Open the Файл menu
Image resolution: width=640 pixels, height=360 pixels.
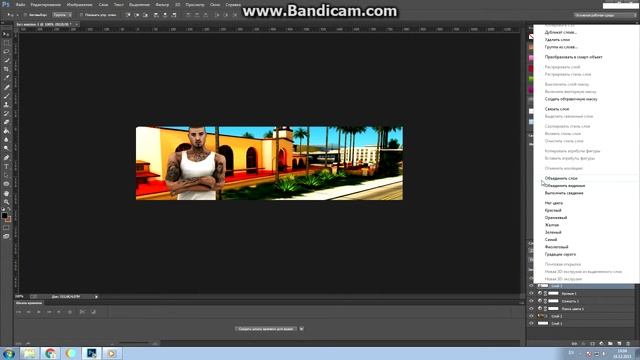[20, 4]
